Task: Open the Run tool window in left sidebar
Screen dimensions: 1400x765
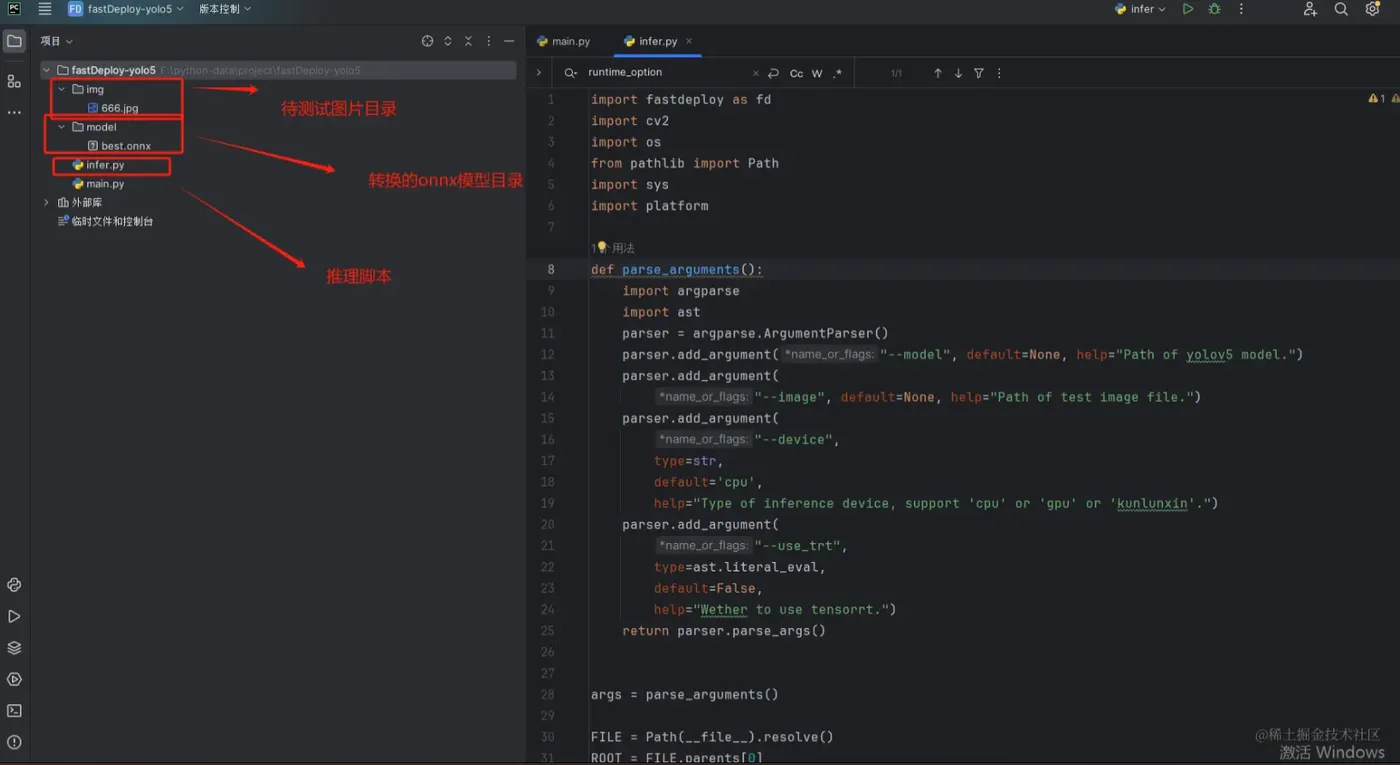Action: pos(14,616)
